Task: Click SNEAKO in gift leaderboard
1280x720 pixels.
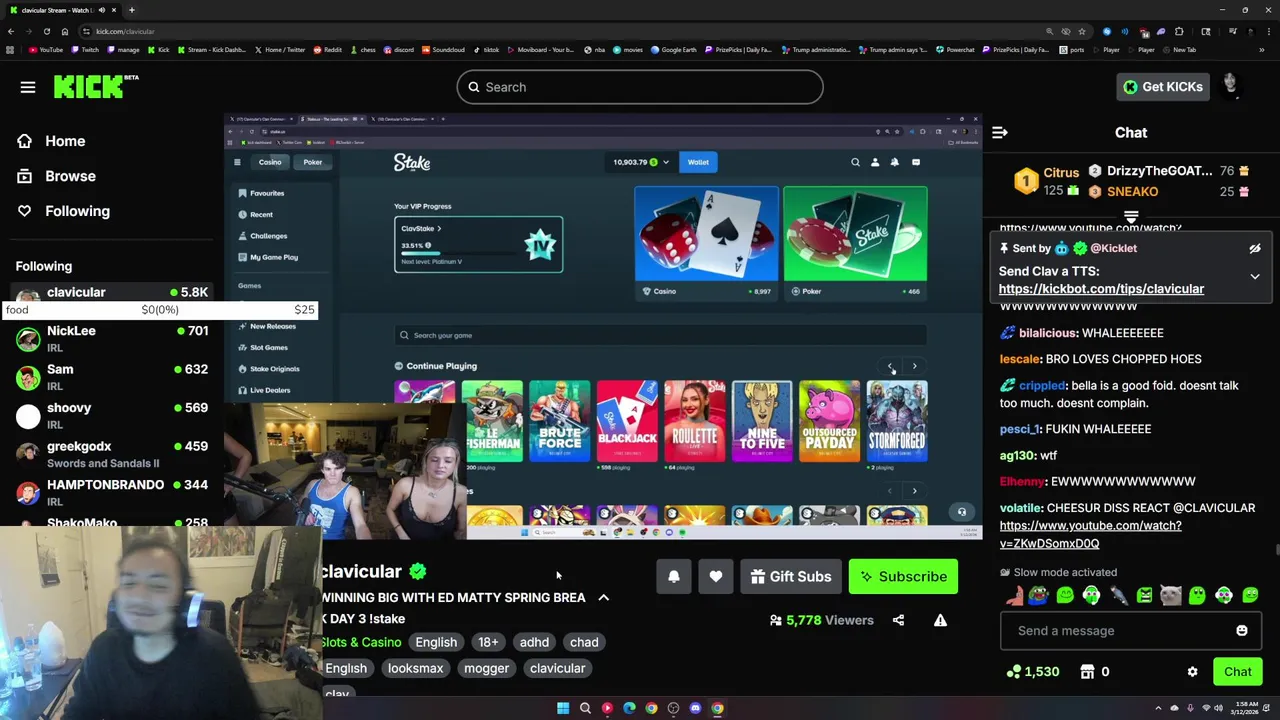Action: (x=1131, y=192)
